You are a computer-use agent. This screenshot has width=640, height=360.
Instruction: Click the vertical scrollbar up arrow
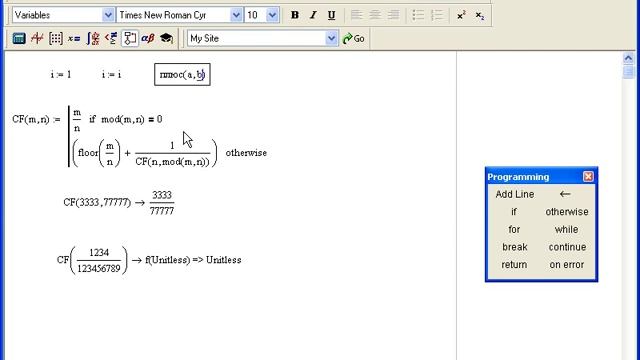(x=628, y=58)
